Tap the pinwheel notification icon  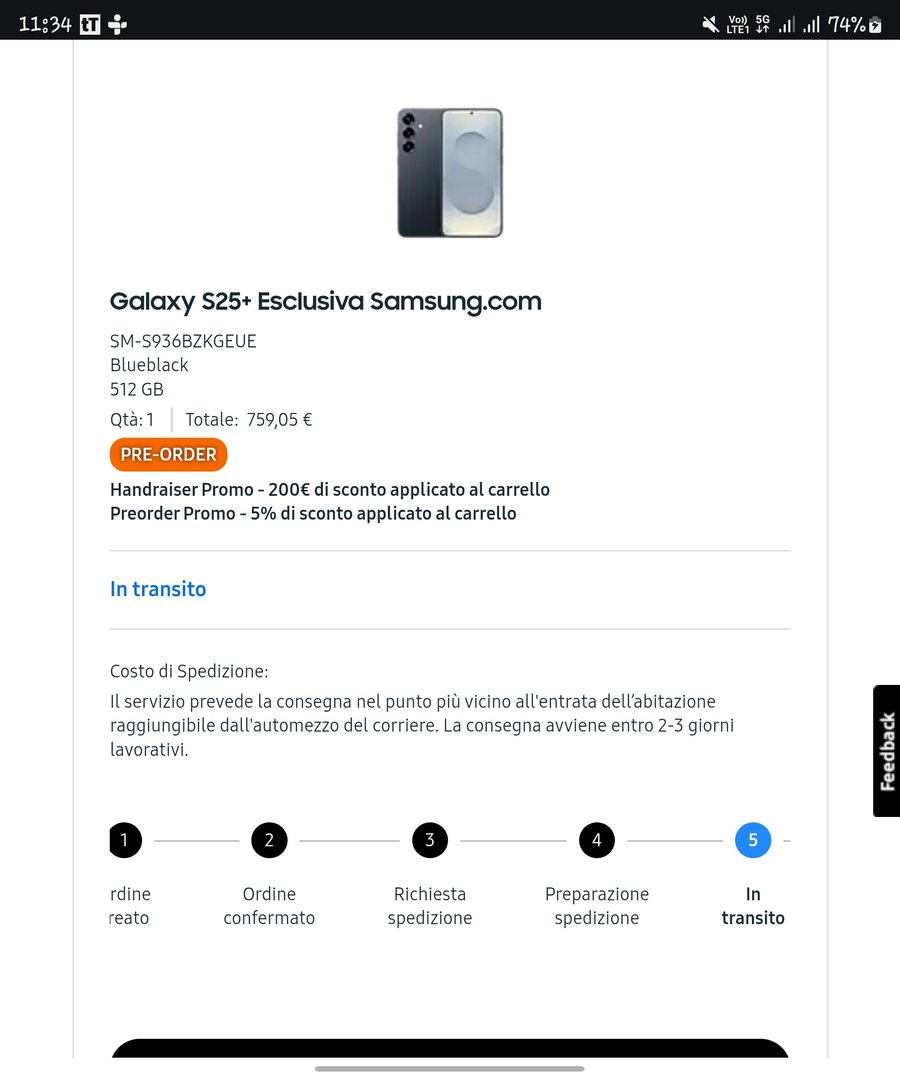click(118, 24)
